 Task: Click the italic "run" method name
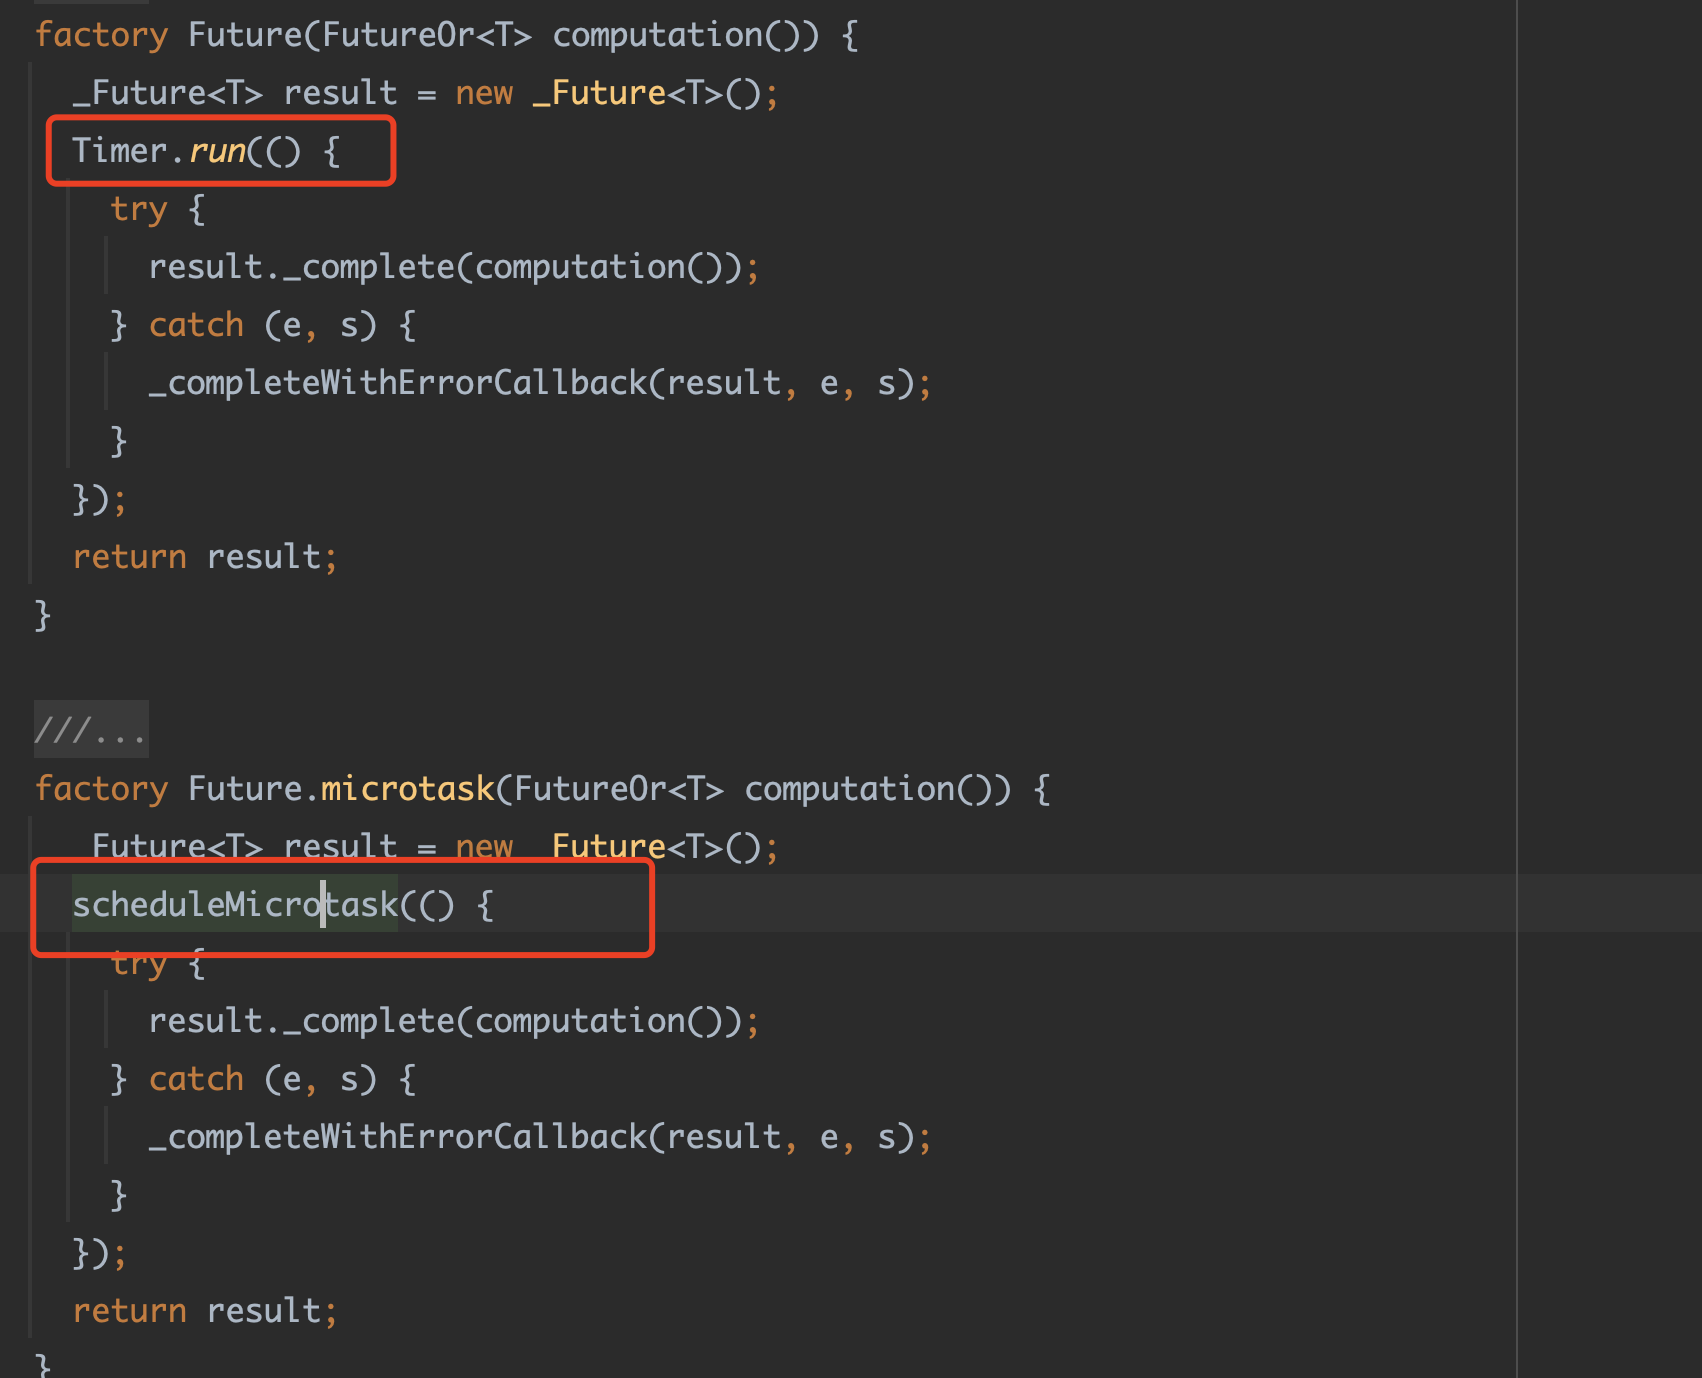[217, 151]
